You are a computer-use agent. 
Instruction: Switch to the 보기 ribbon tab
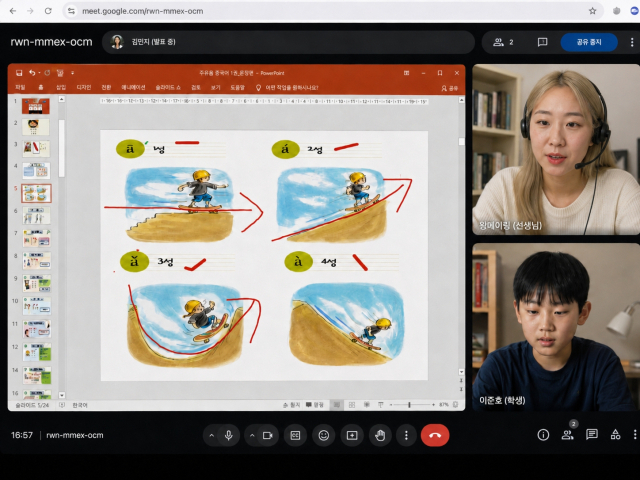coord(216,88)
